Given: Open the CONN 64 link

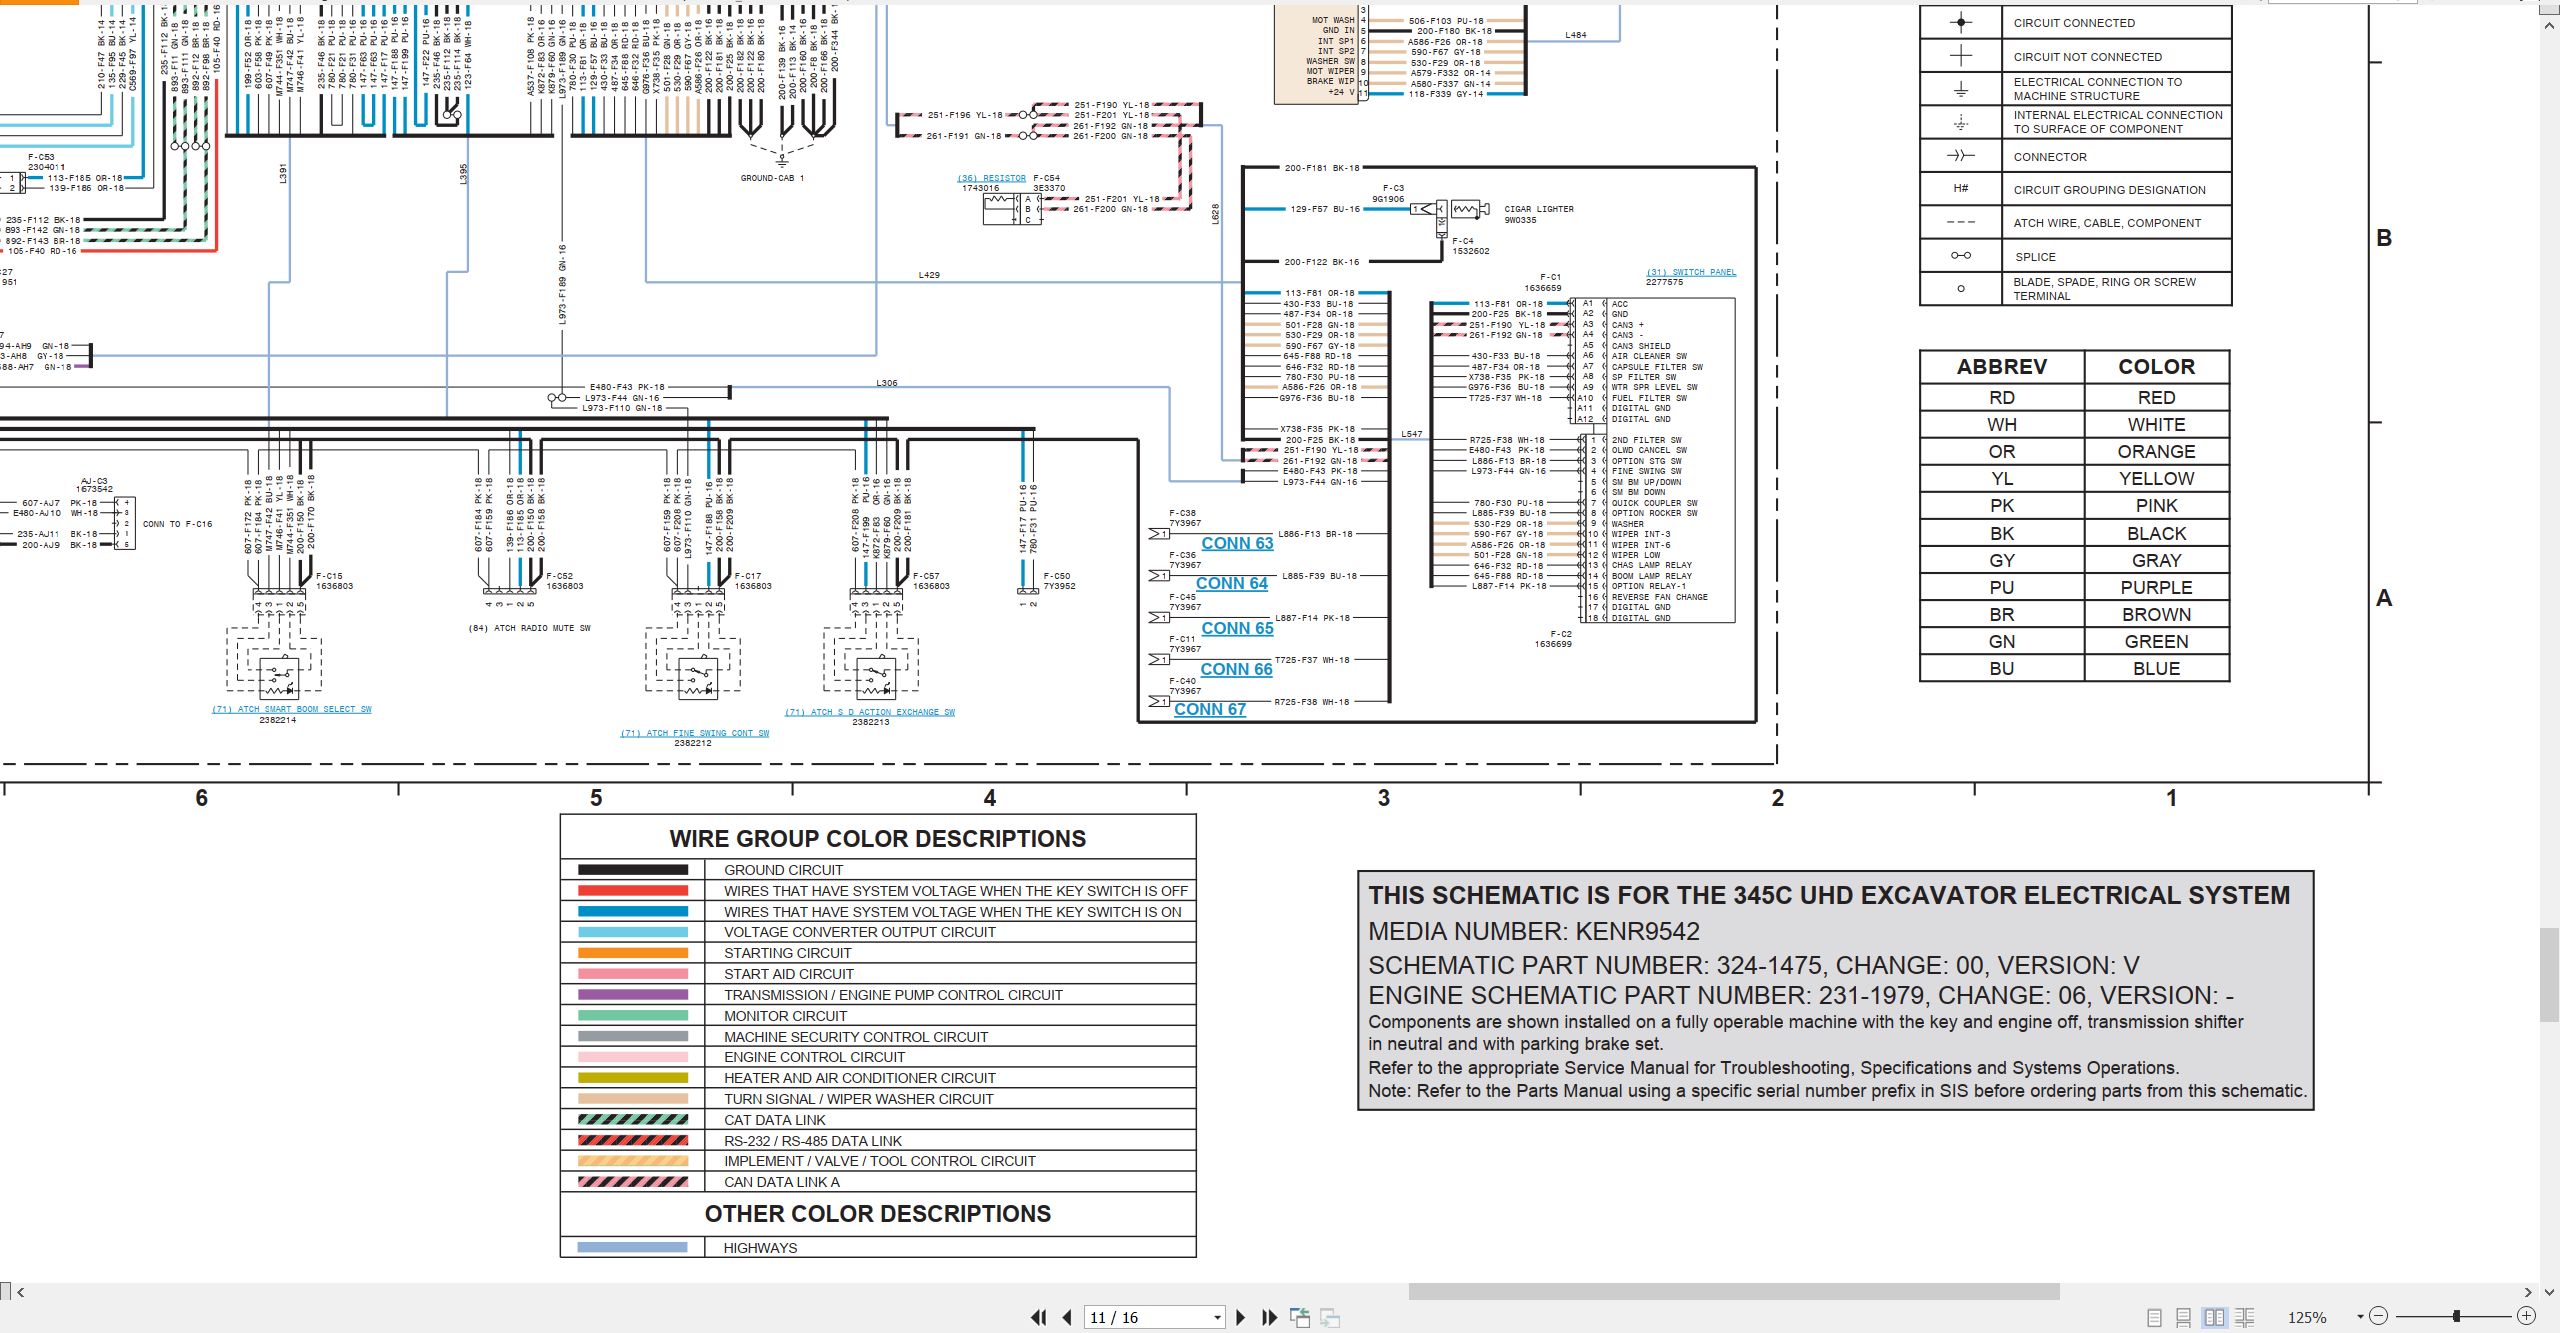Looking at the screenshot, I should [1231, 583].
